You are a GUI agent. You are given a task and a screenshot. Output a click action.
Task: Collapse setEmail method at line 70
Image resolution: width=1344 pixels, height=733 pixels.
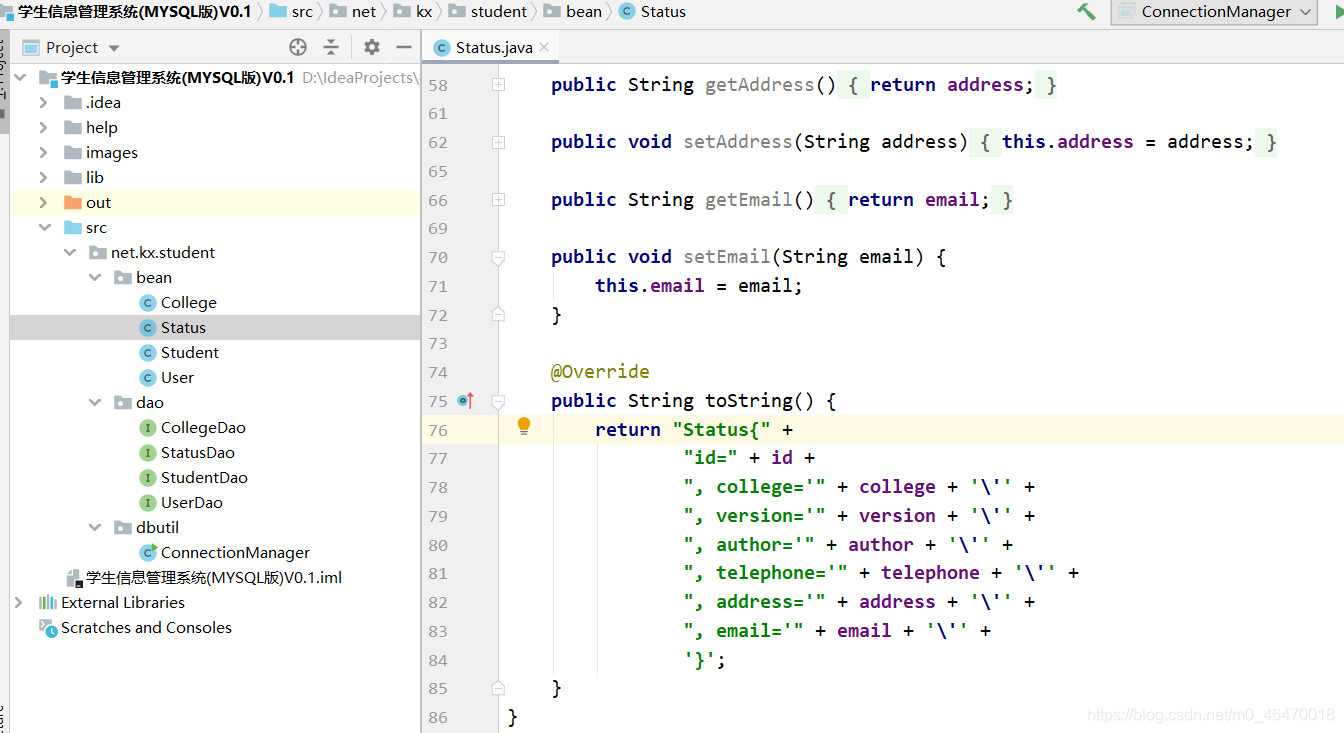coord(498,258)
